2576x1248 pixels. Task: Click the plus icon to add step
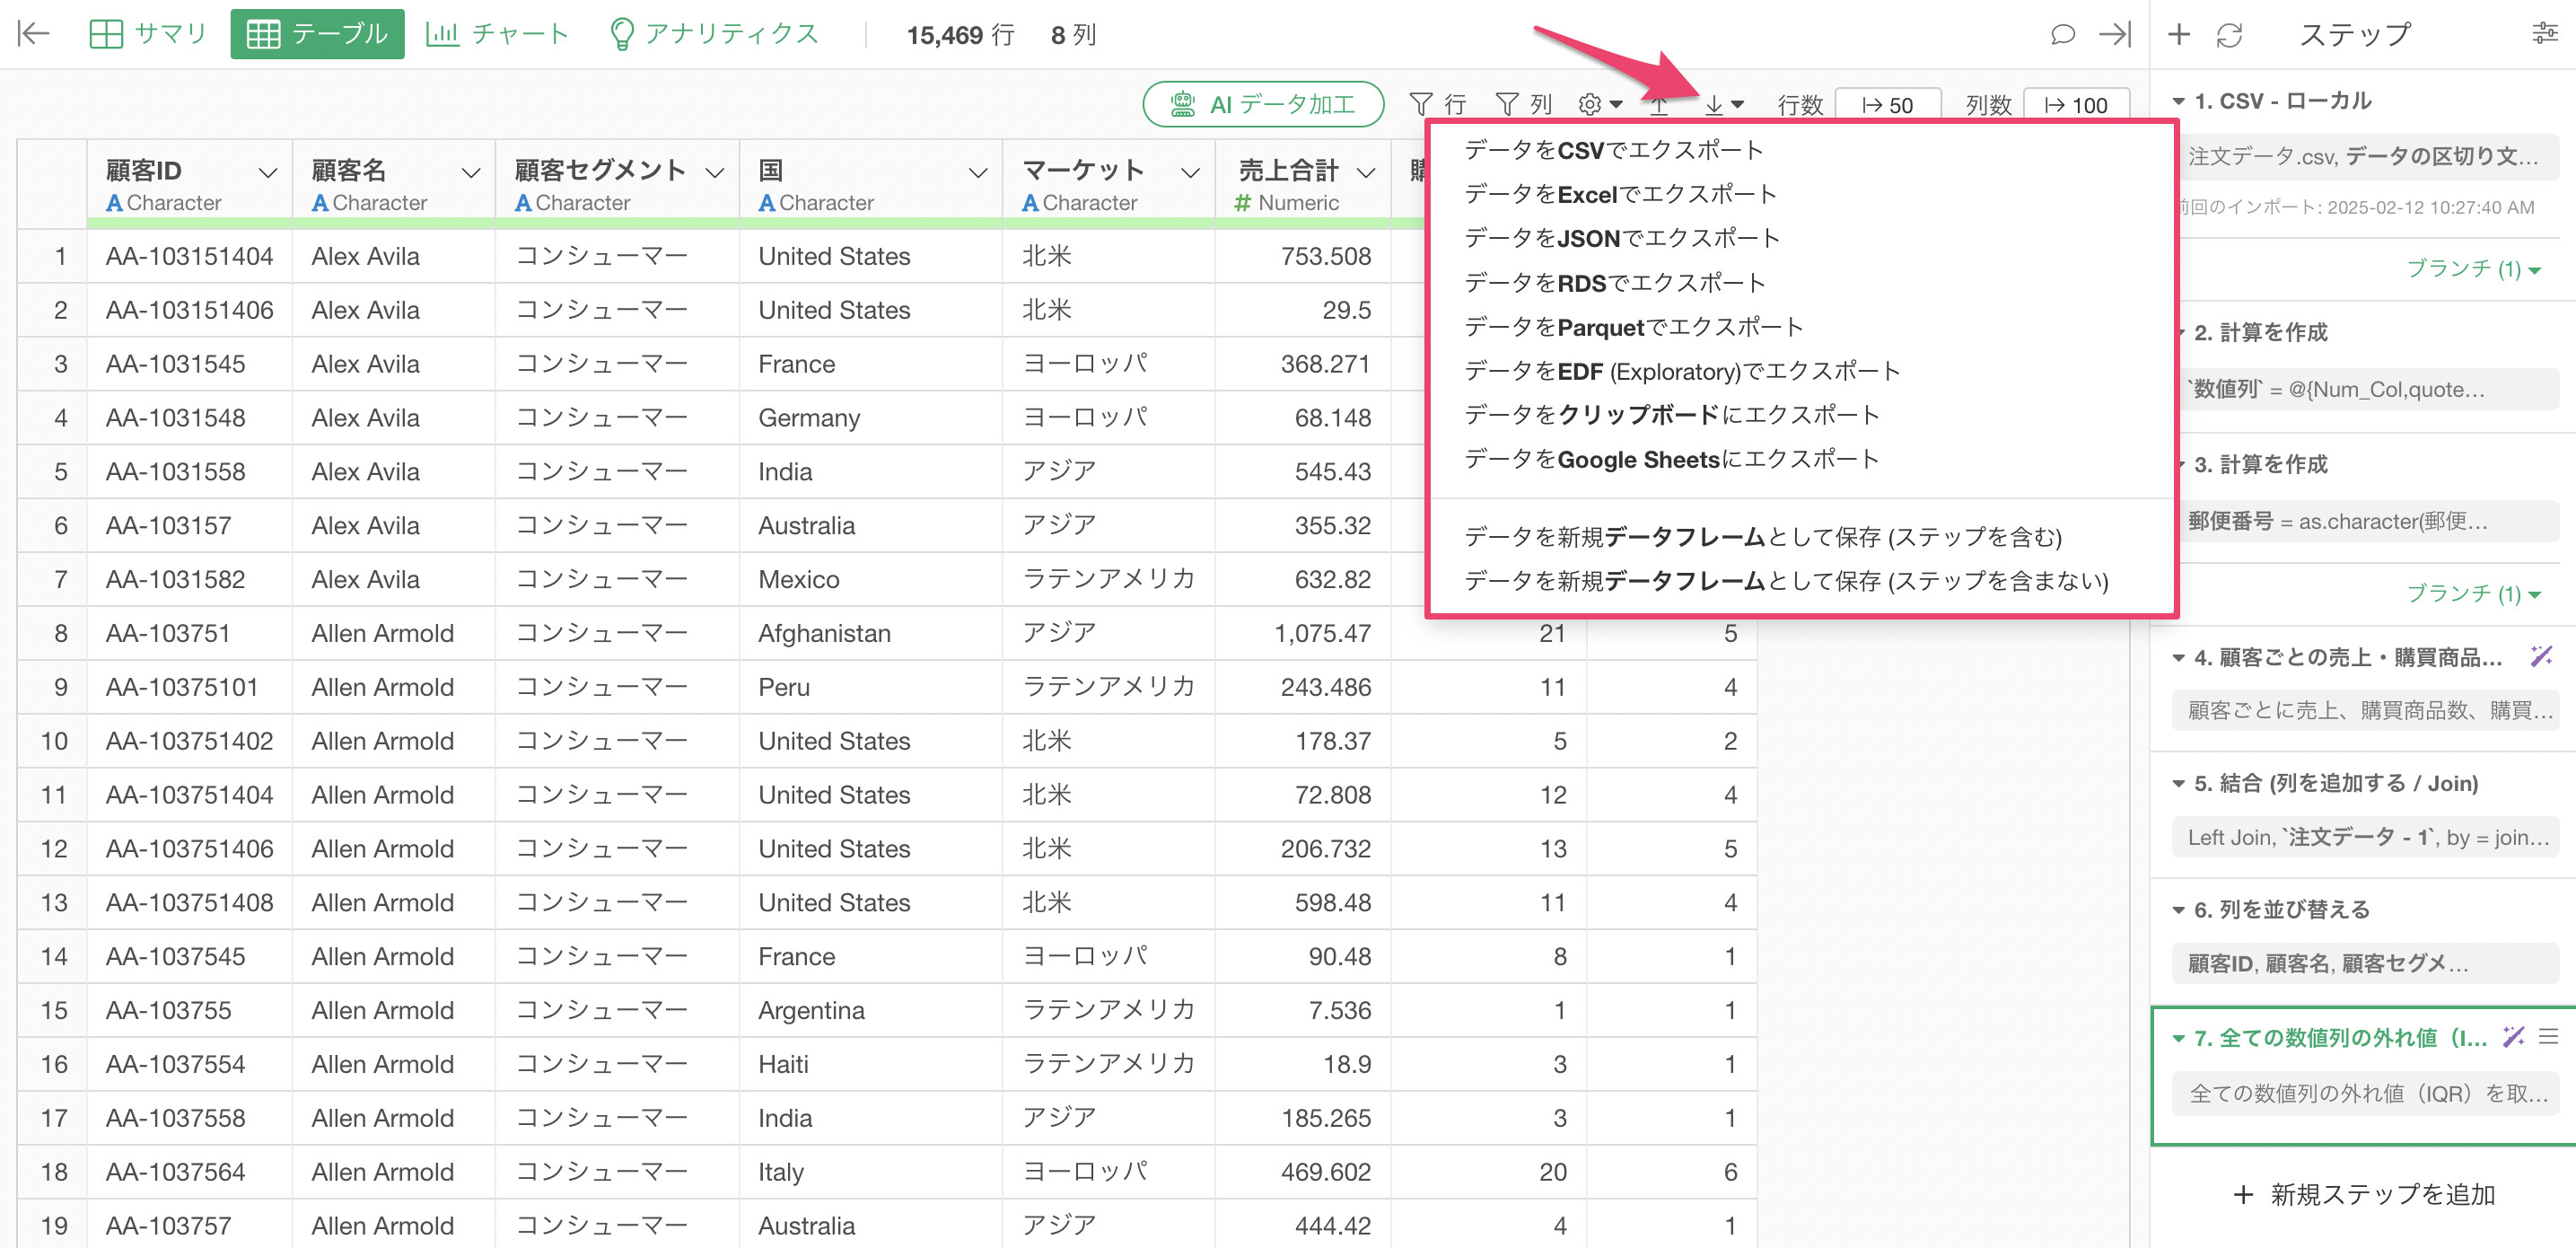click(x=2178, y=35)
